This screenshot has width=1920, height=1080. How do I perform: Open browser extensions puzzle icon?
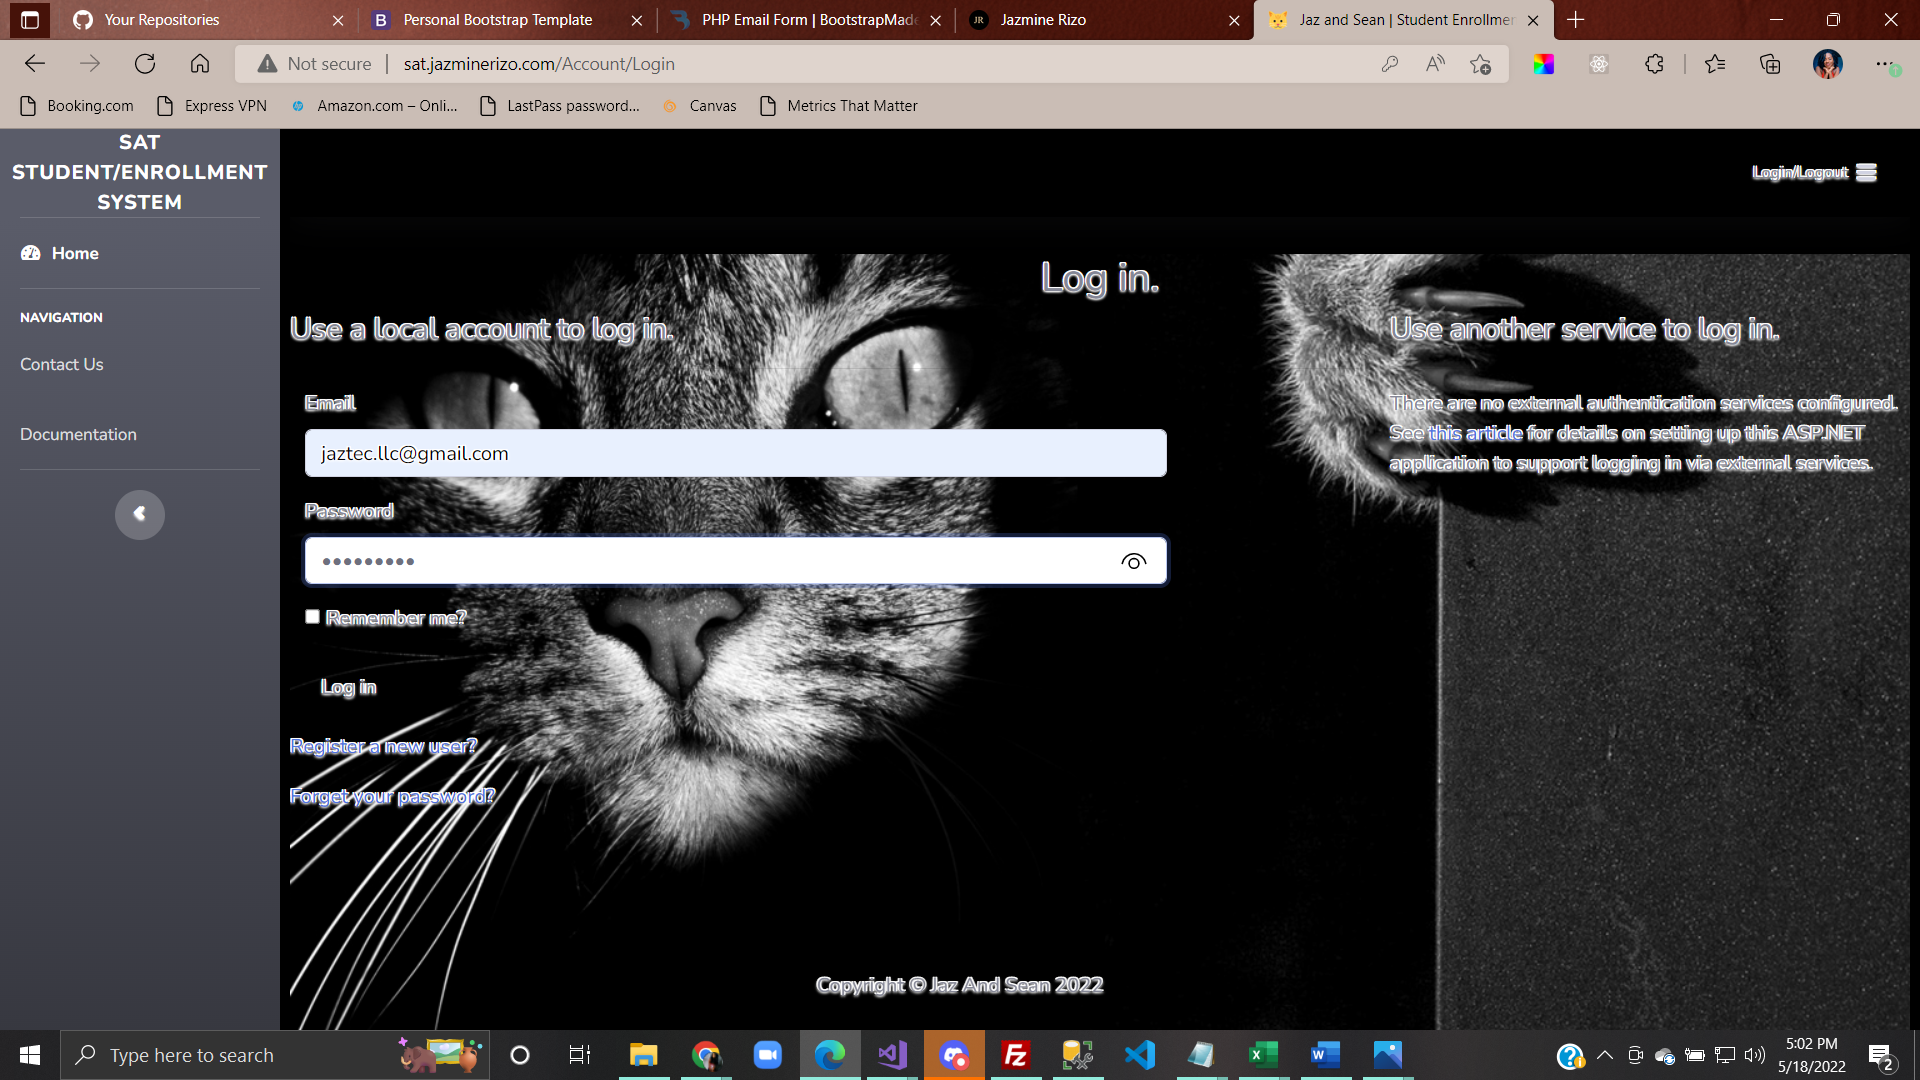tap(1654, 64)
